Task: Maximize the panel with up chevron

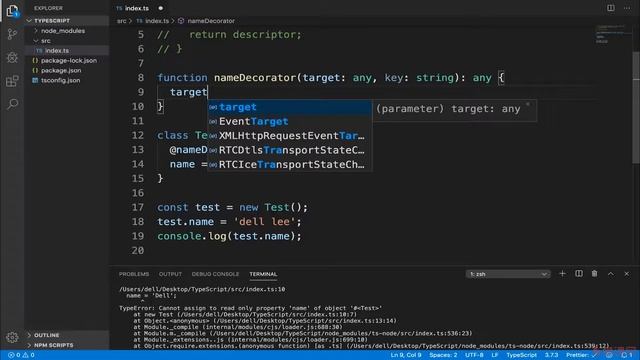Action: pyautogui.click(x=611, y=274)
